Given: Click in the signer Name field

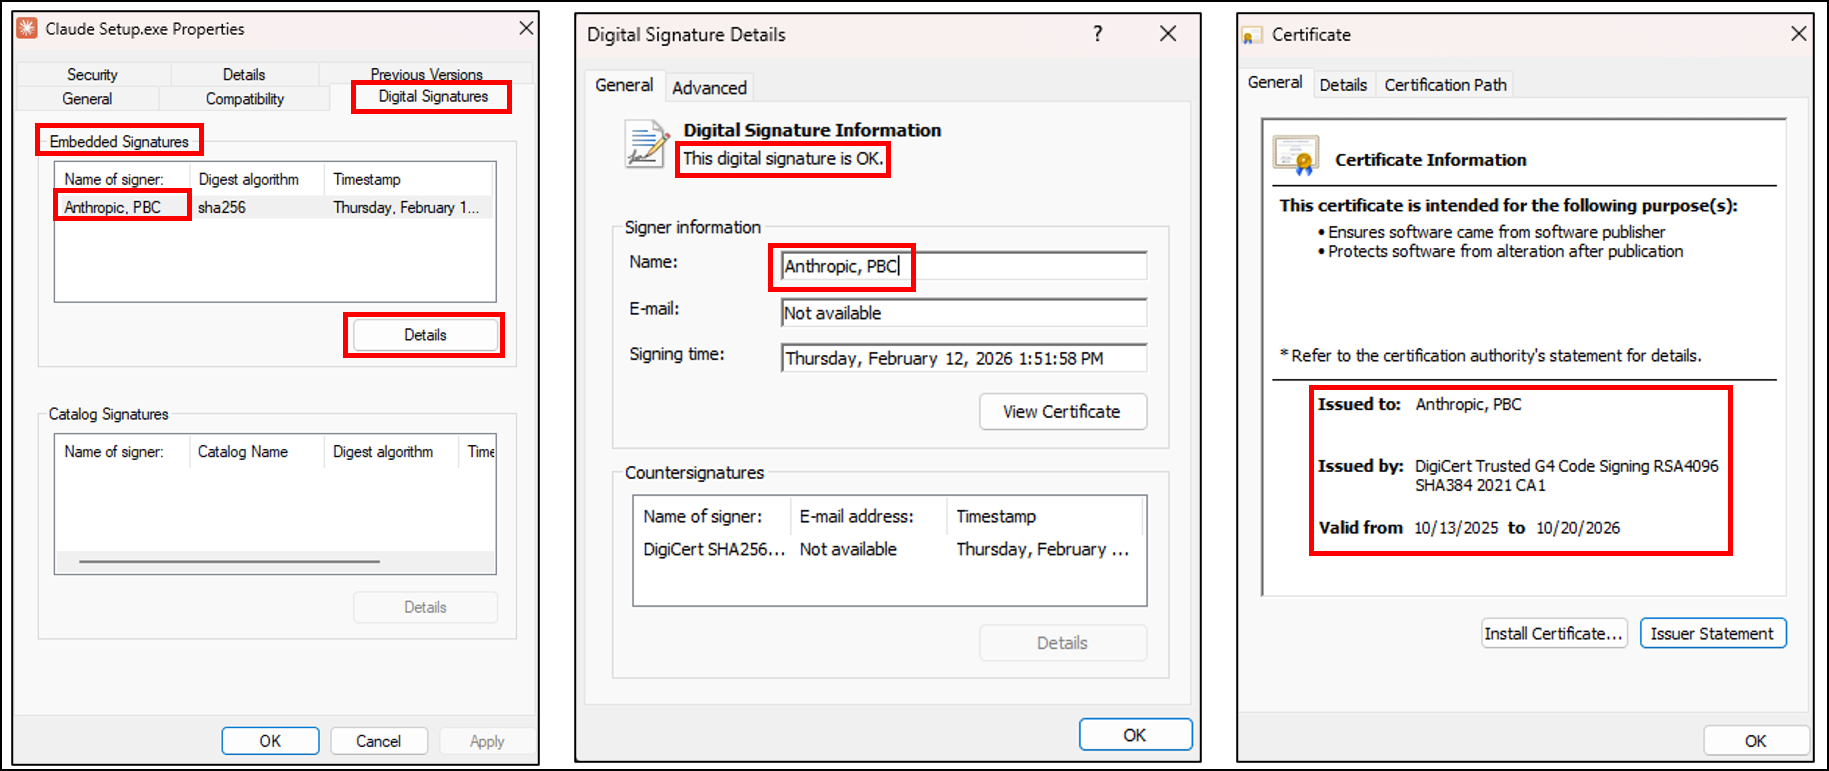Looking at the screenshot, I should click(x=962, y=266).
